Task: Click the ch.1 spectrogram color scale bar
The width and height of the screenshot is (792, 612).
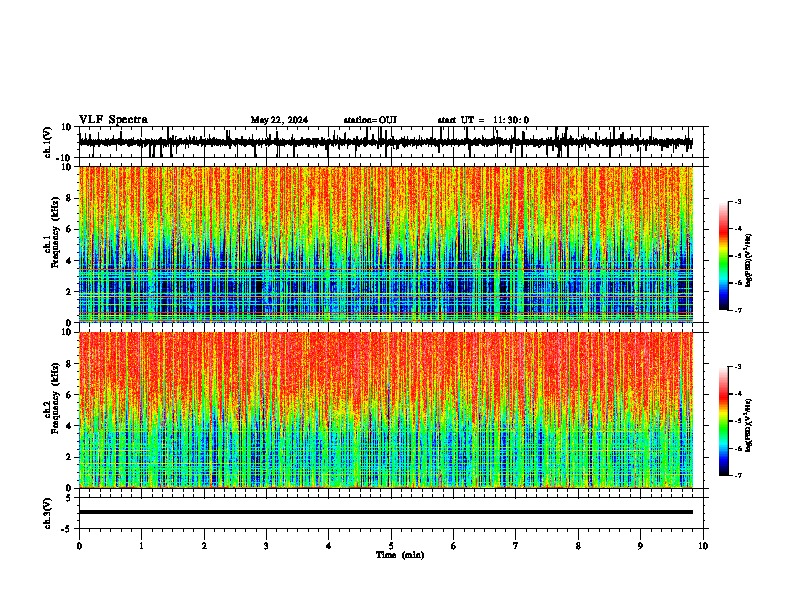Action: coord(724,256)
